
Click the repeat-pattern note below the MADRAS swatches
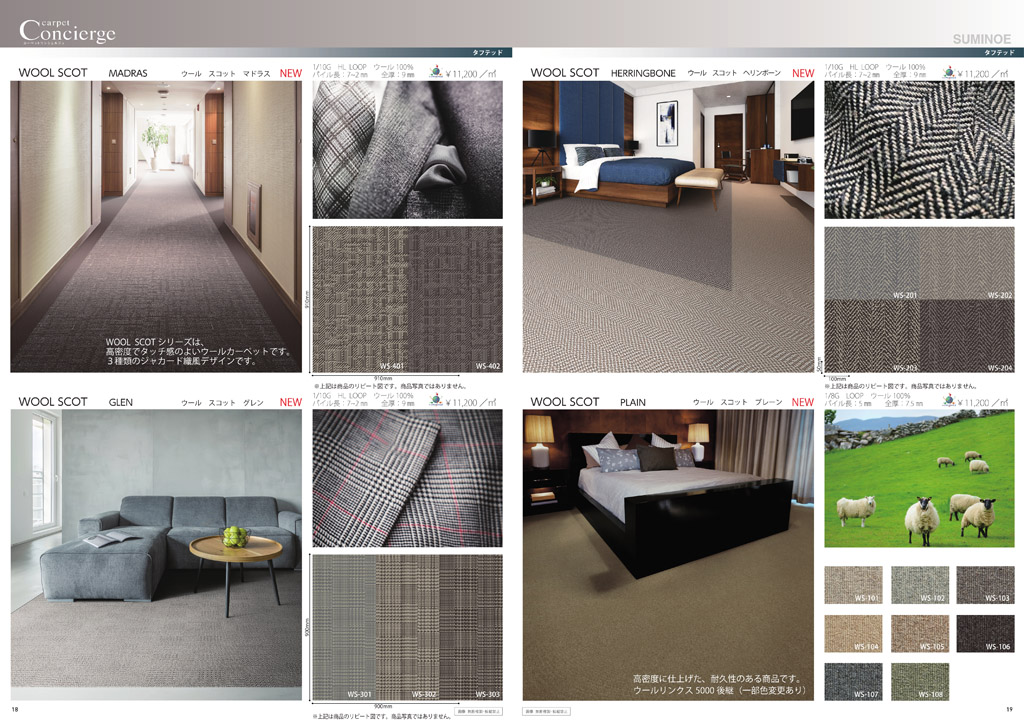[x=390, y=386]
